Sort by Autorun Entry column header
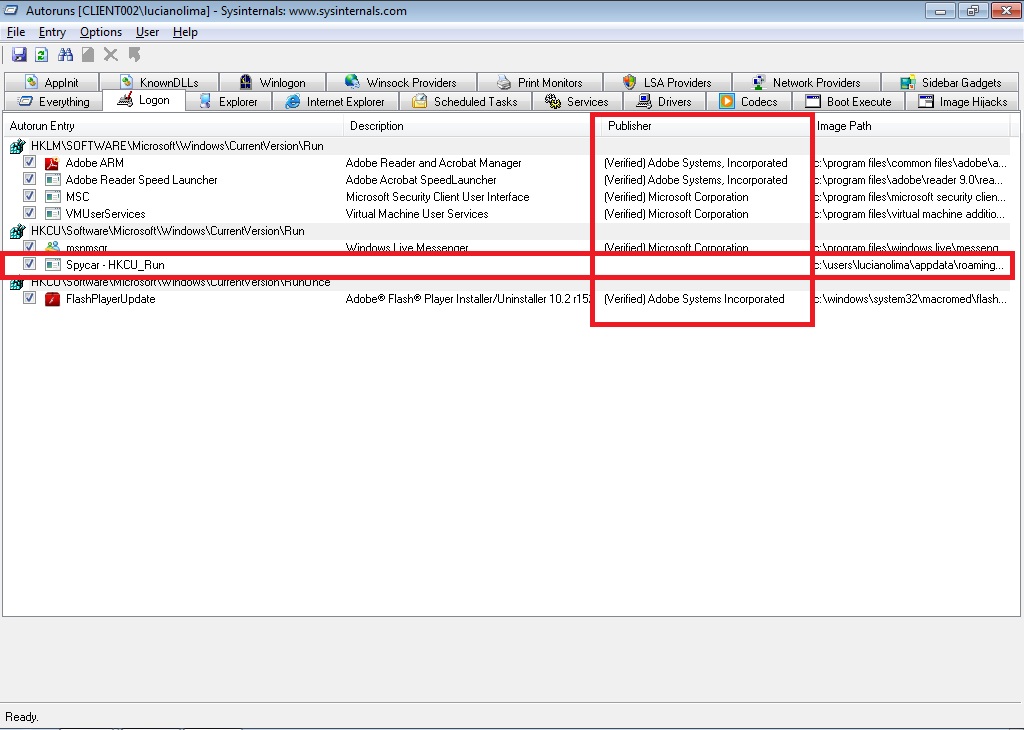This screenshot has height=730, width=1024. pos(174,126)
